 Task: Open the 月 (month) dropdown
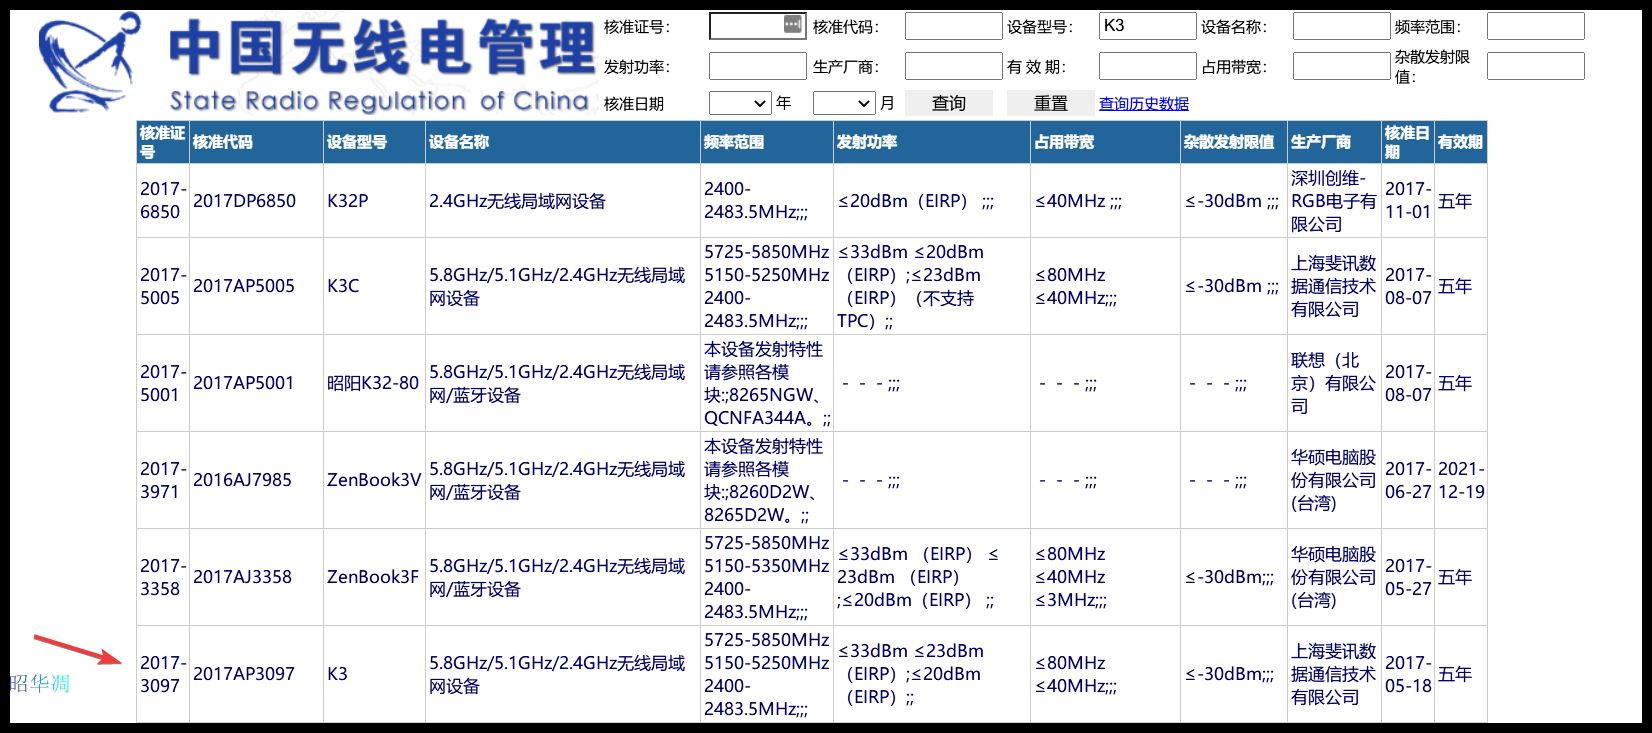coord(844,103)
